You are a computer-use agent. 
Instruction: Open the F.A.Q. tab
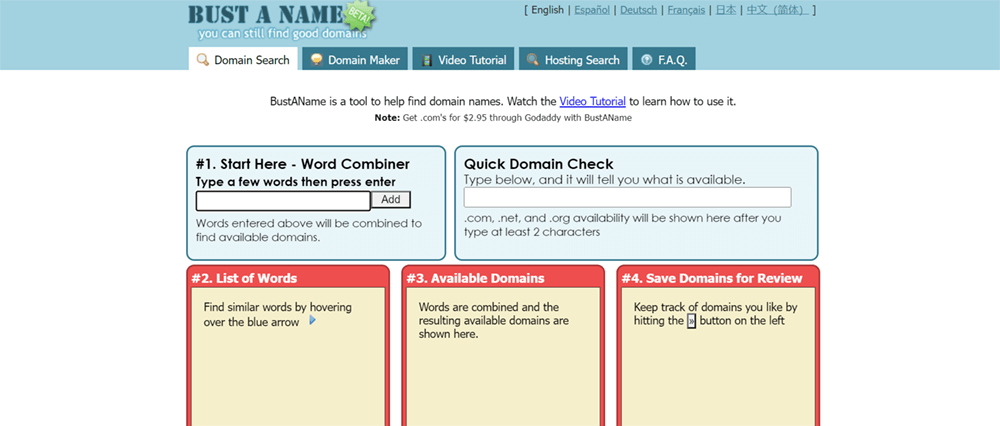coord(663,59)
